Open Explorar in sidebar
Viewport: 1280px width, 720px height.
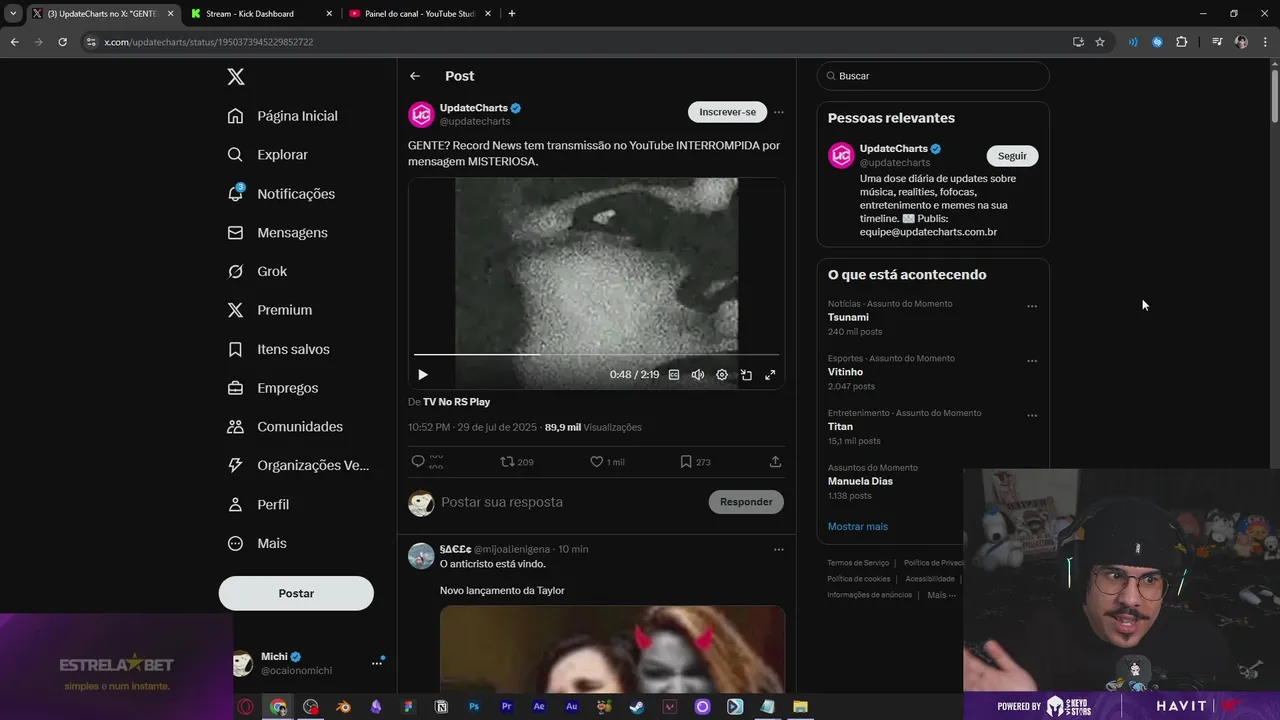[268, 155]
